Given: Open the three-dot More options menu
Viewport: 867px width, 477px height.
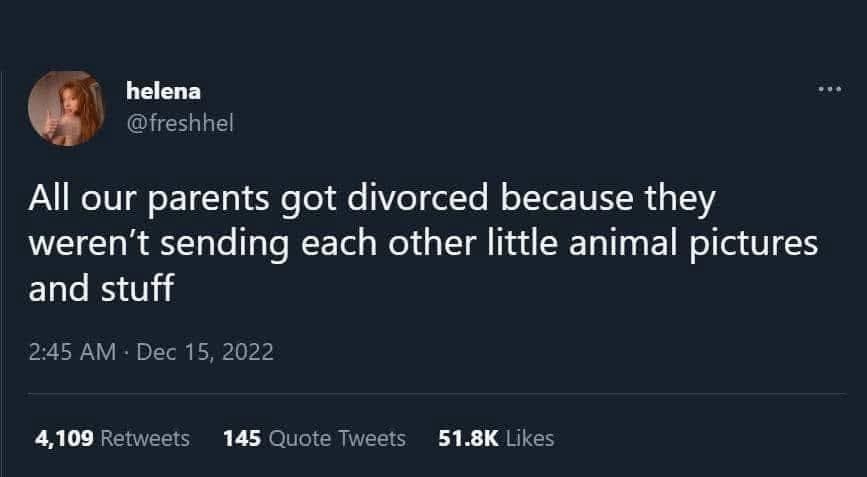Looking at the screenshot, I should point(829,91).
